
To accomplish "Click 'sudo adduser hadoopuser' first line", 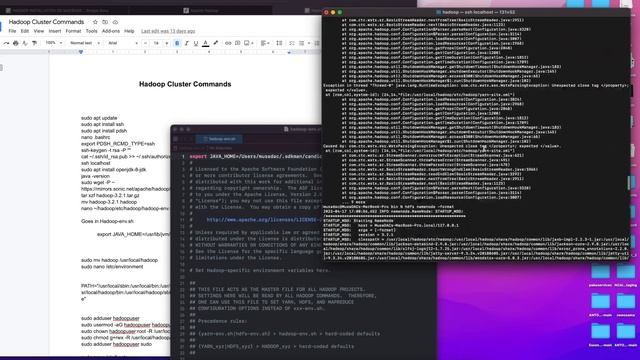I will (x=110, y=318).
